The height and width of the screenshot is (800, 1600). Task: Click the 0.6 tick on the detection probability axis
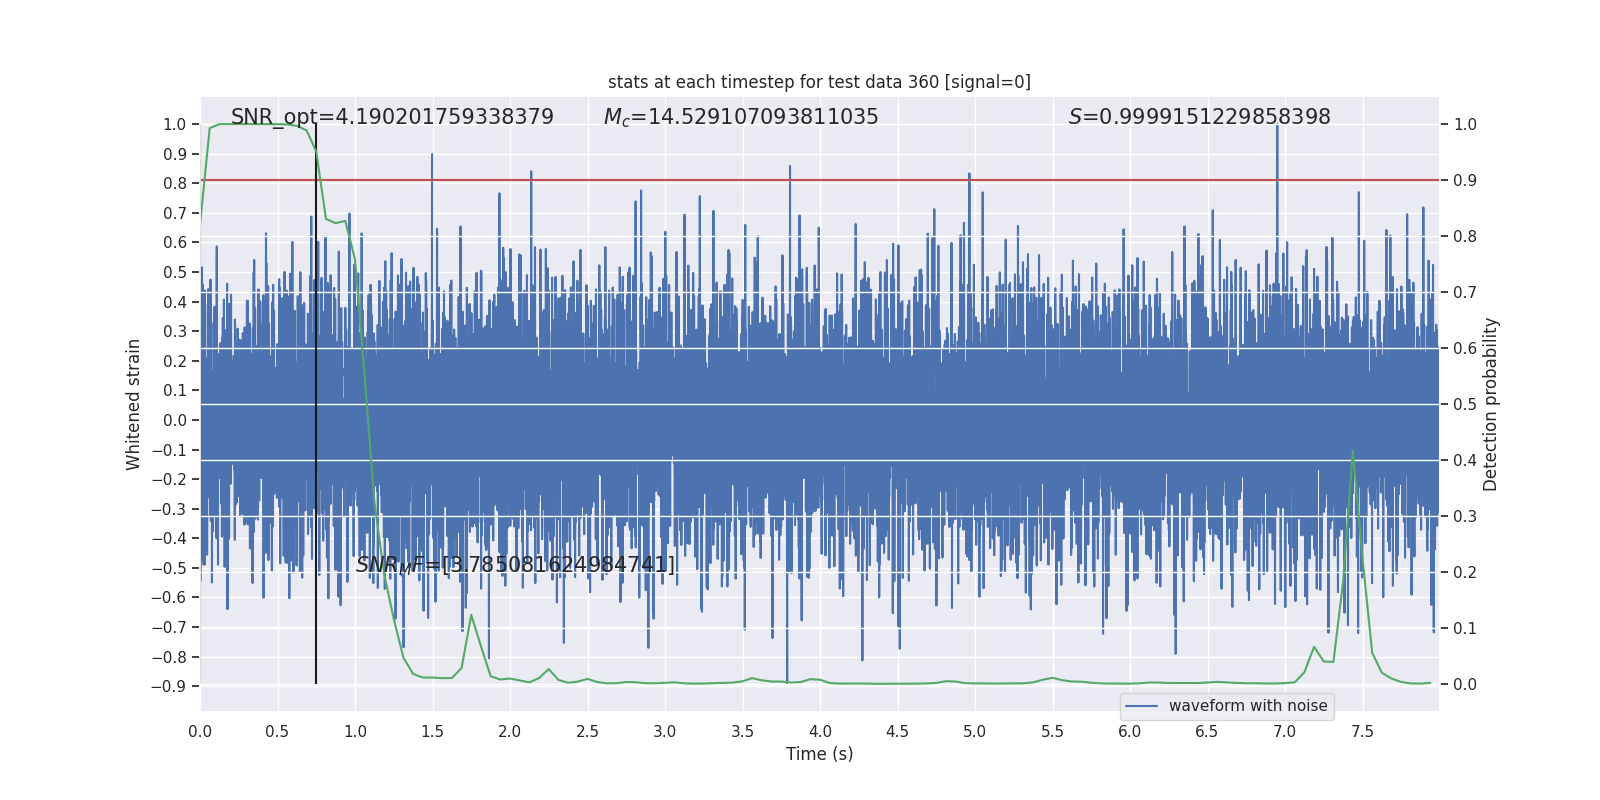(1465, 349)
